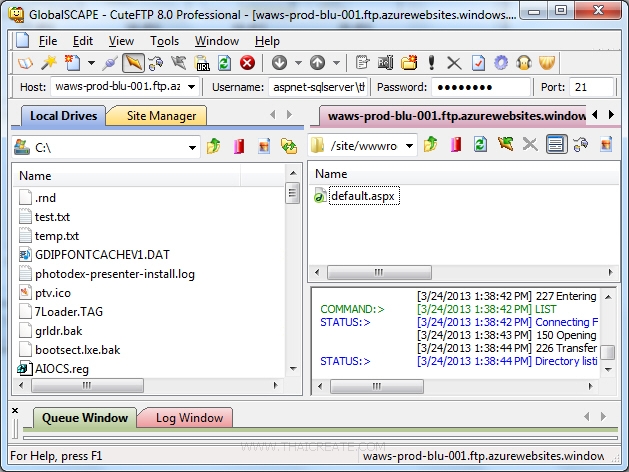The height and width of the screenshot is (472, 629).
Task: Expand the /site/wwwro remote path dropdown
Action: click(x=410, y=146)
